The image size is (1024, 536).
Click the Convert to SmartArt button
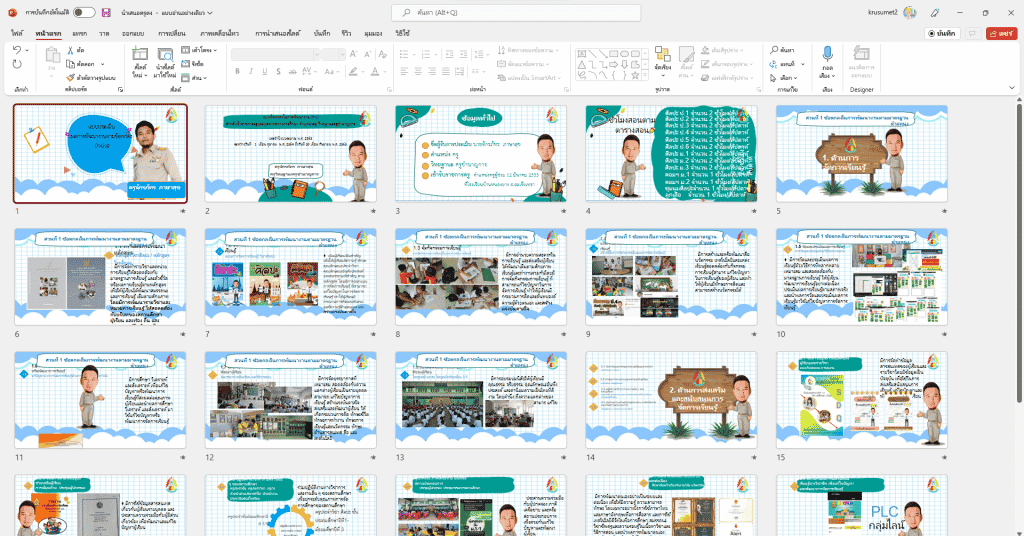(x=528, y=78)
